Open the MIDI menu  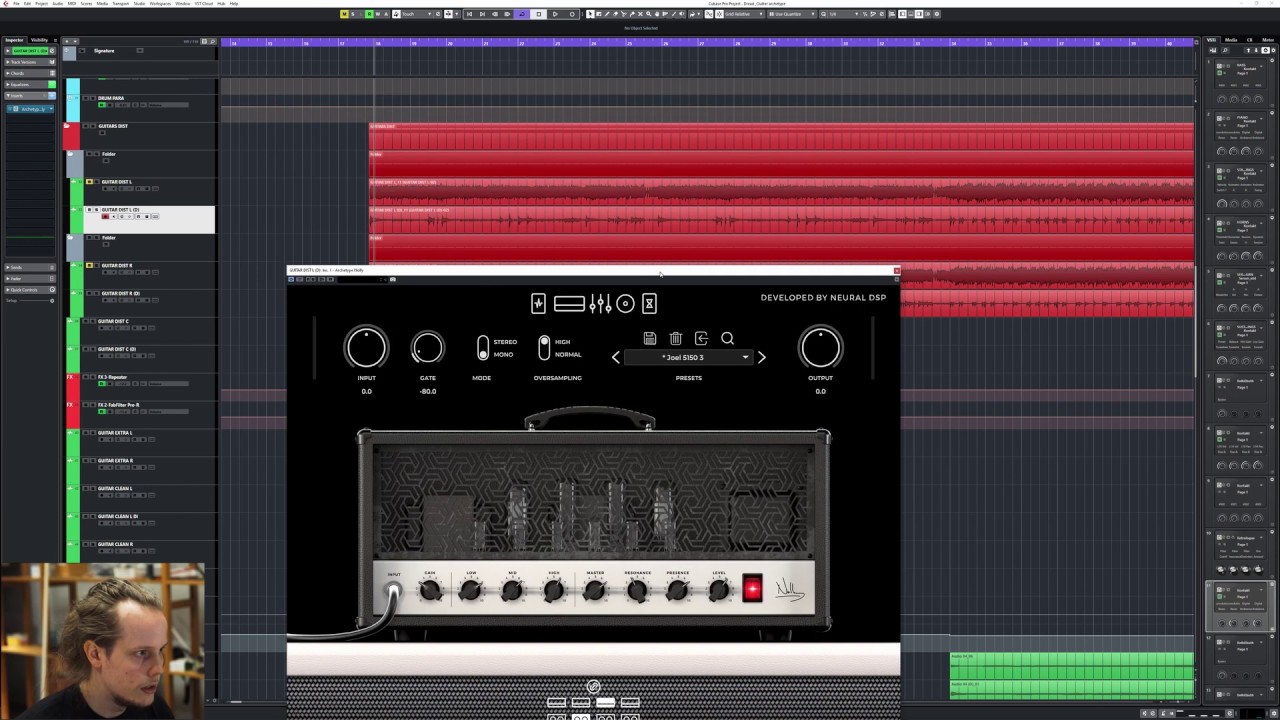pos(72,4)
